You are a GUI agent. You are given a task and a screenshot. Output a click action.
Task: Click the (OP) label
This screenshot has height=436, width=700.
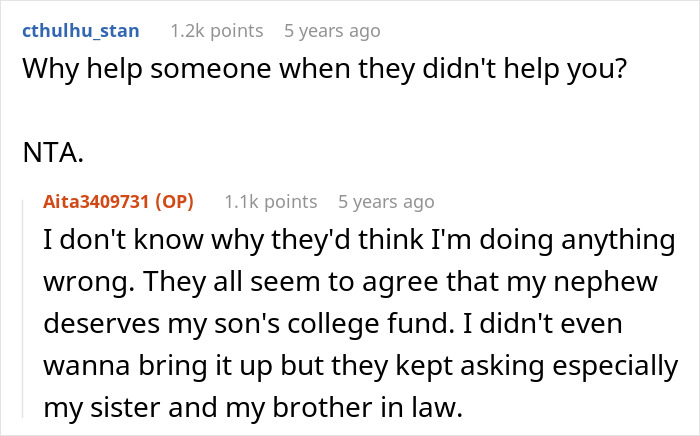[175, 202]
